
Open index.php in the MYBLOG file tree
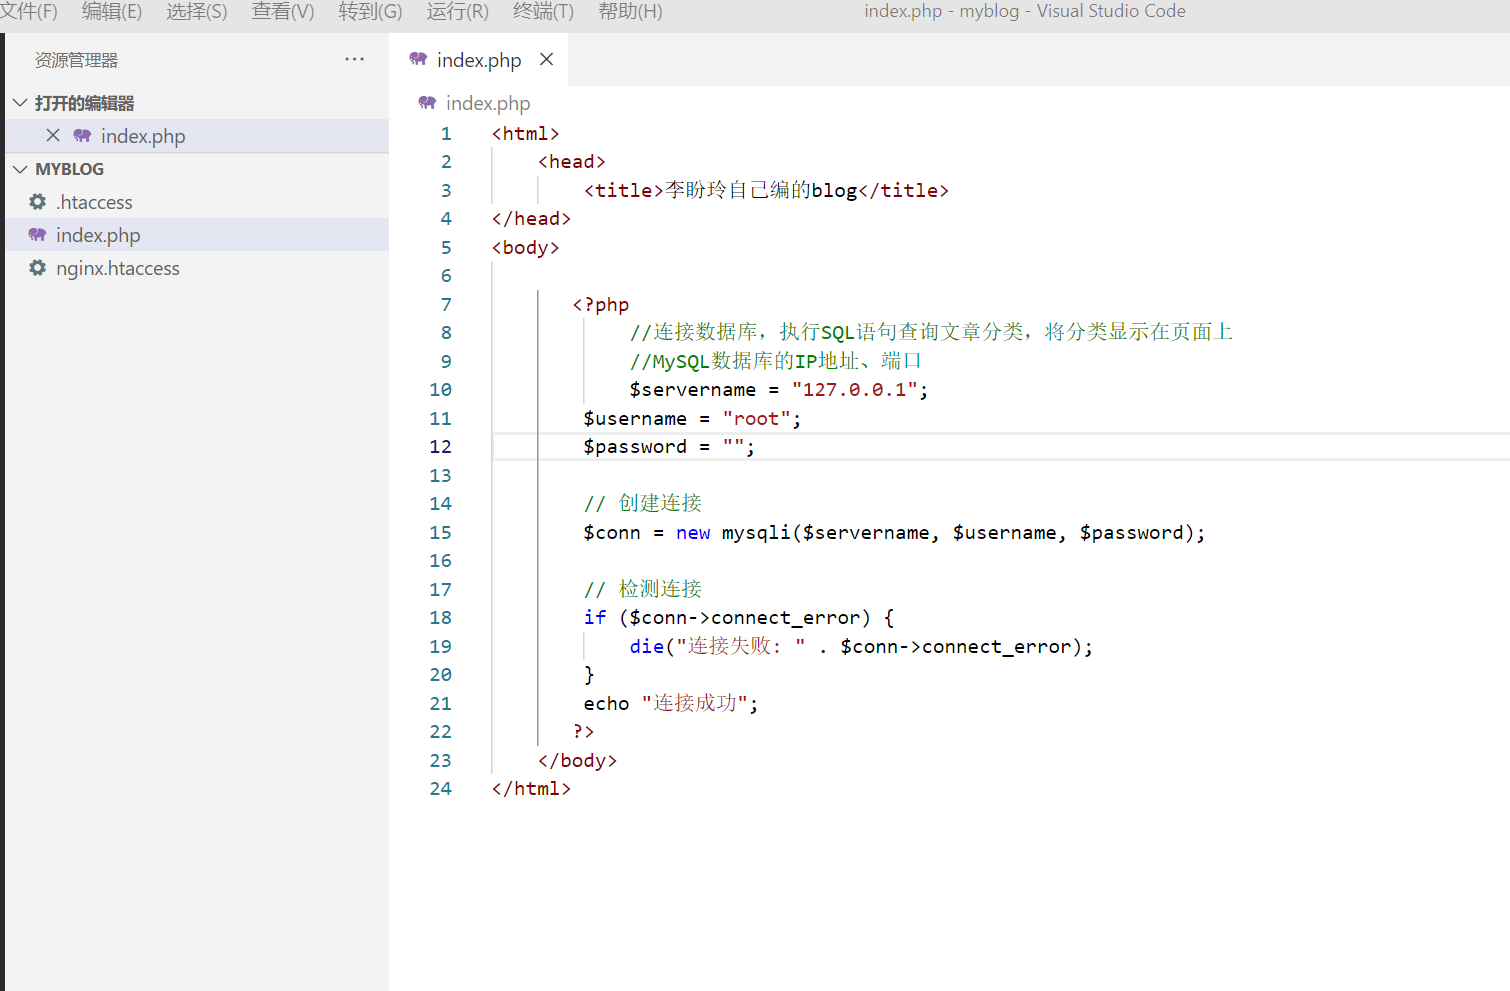[197, 235]
